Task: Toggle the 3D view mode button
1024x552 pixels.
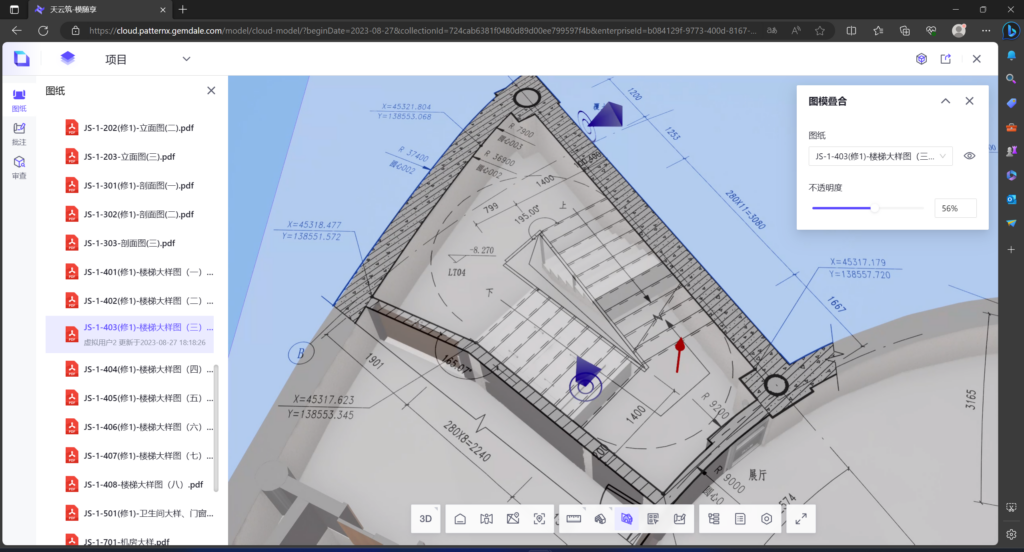Action: (426, 519)
